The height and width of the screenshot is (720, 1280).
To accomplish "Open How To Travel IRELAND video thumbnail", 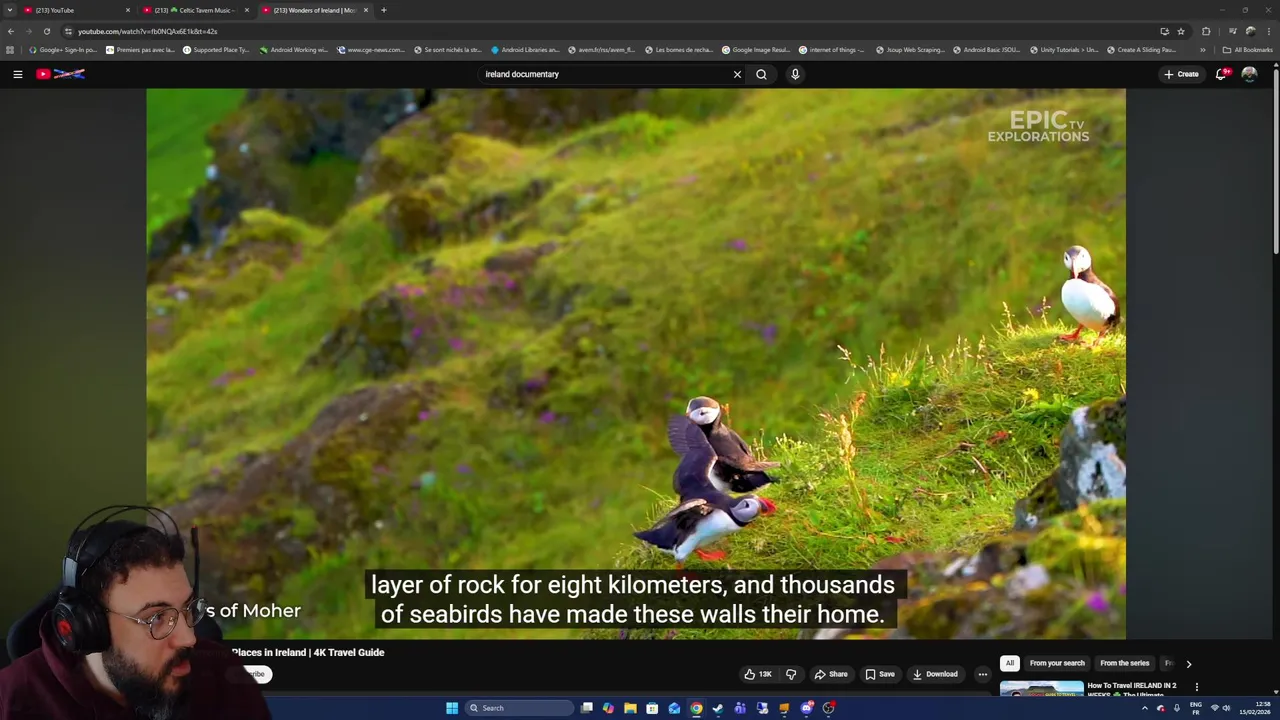I will [1041, 688].
